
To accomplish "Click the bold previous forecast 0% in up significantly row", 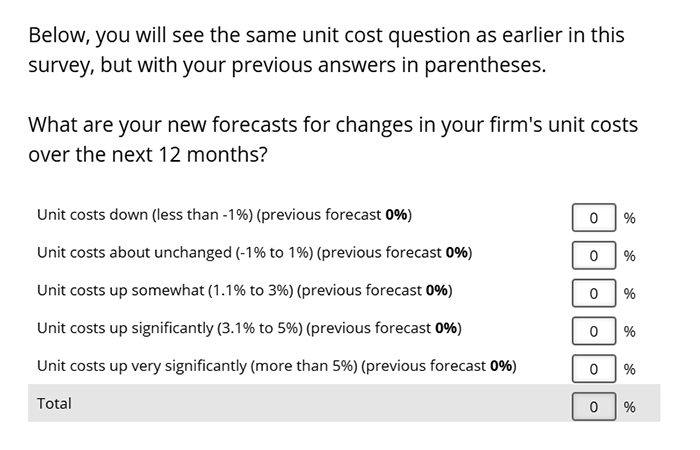I will [447, 328].
